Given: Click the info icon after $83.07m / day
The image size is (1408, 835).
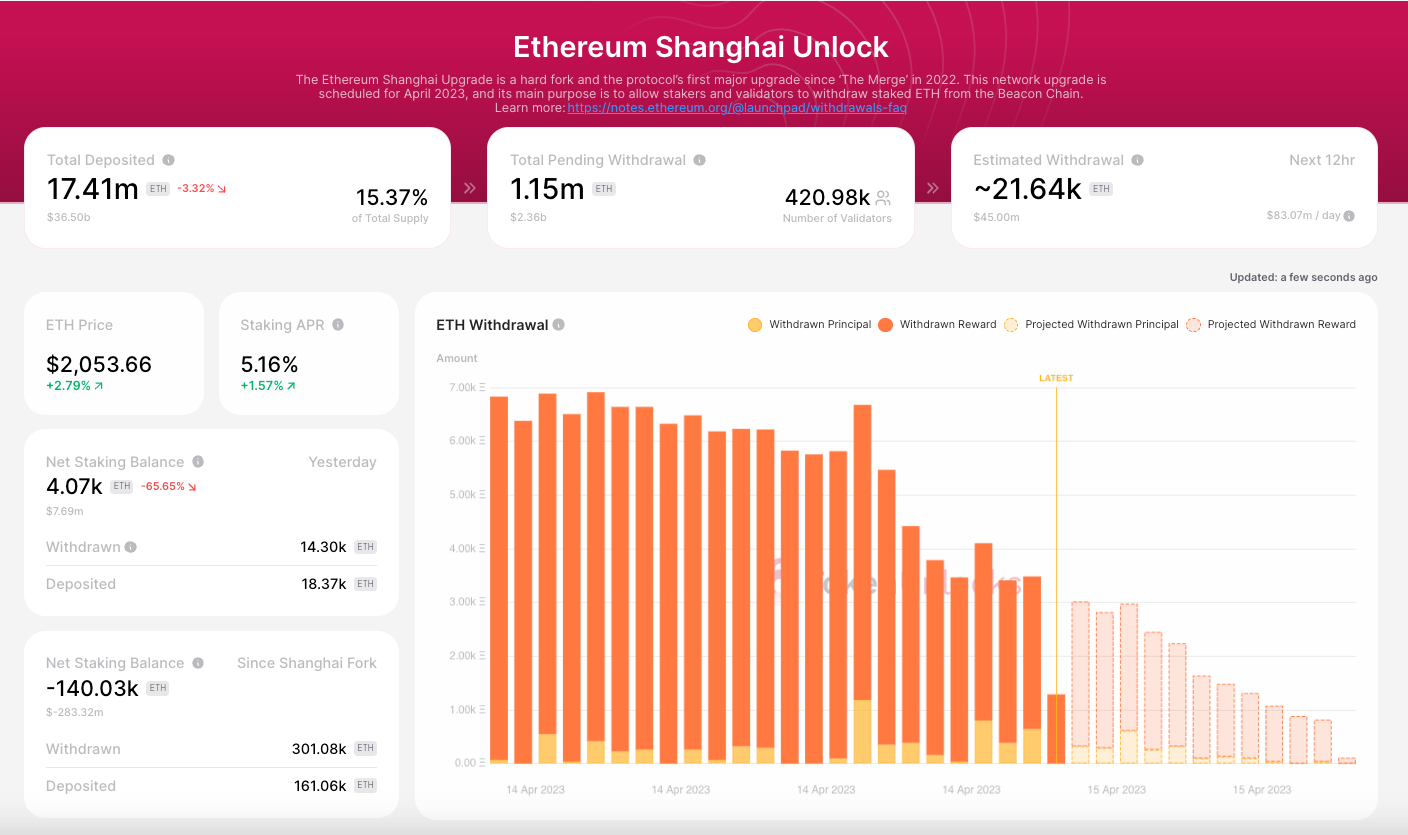Looking at the screenshot, I should [1349, 216].
